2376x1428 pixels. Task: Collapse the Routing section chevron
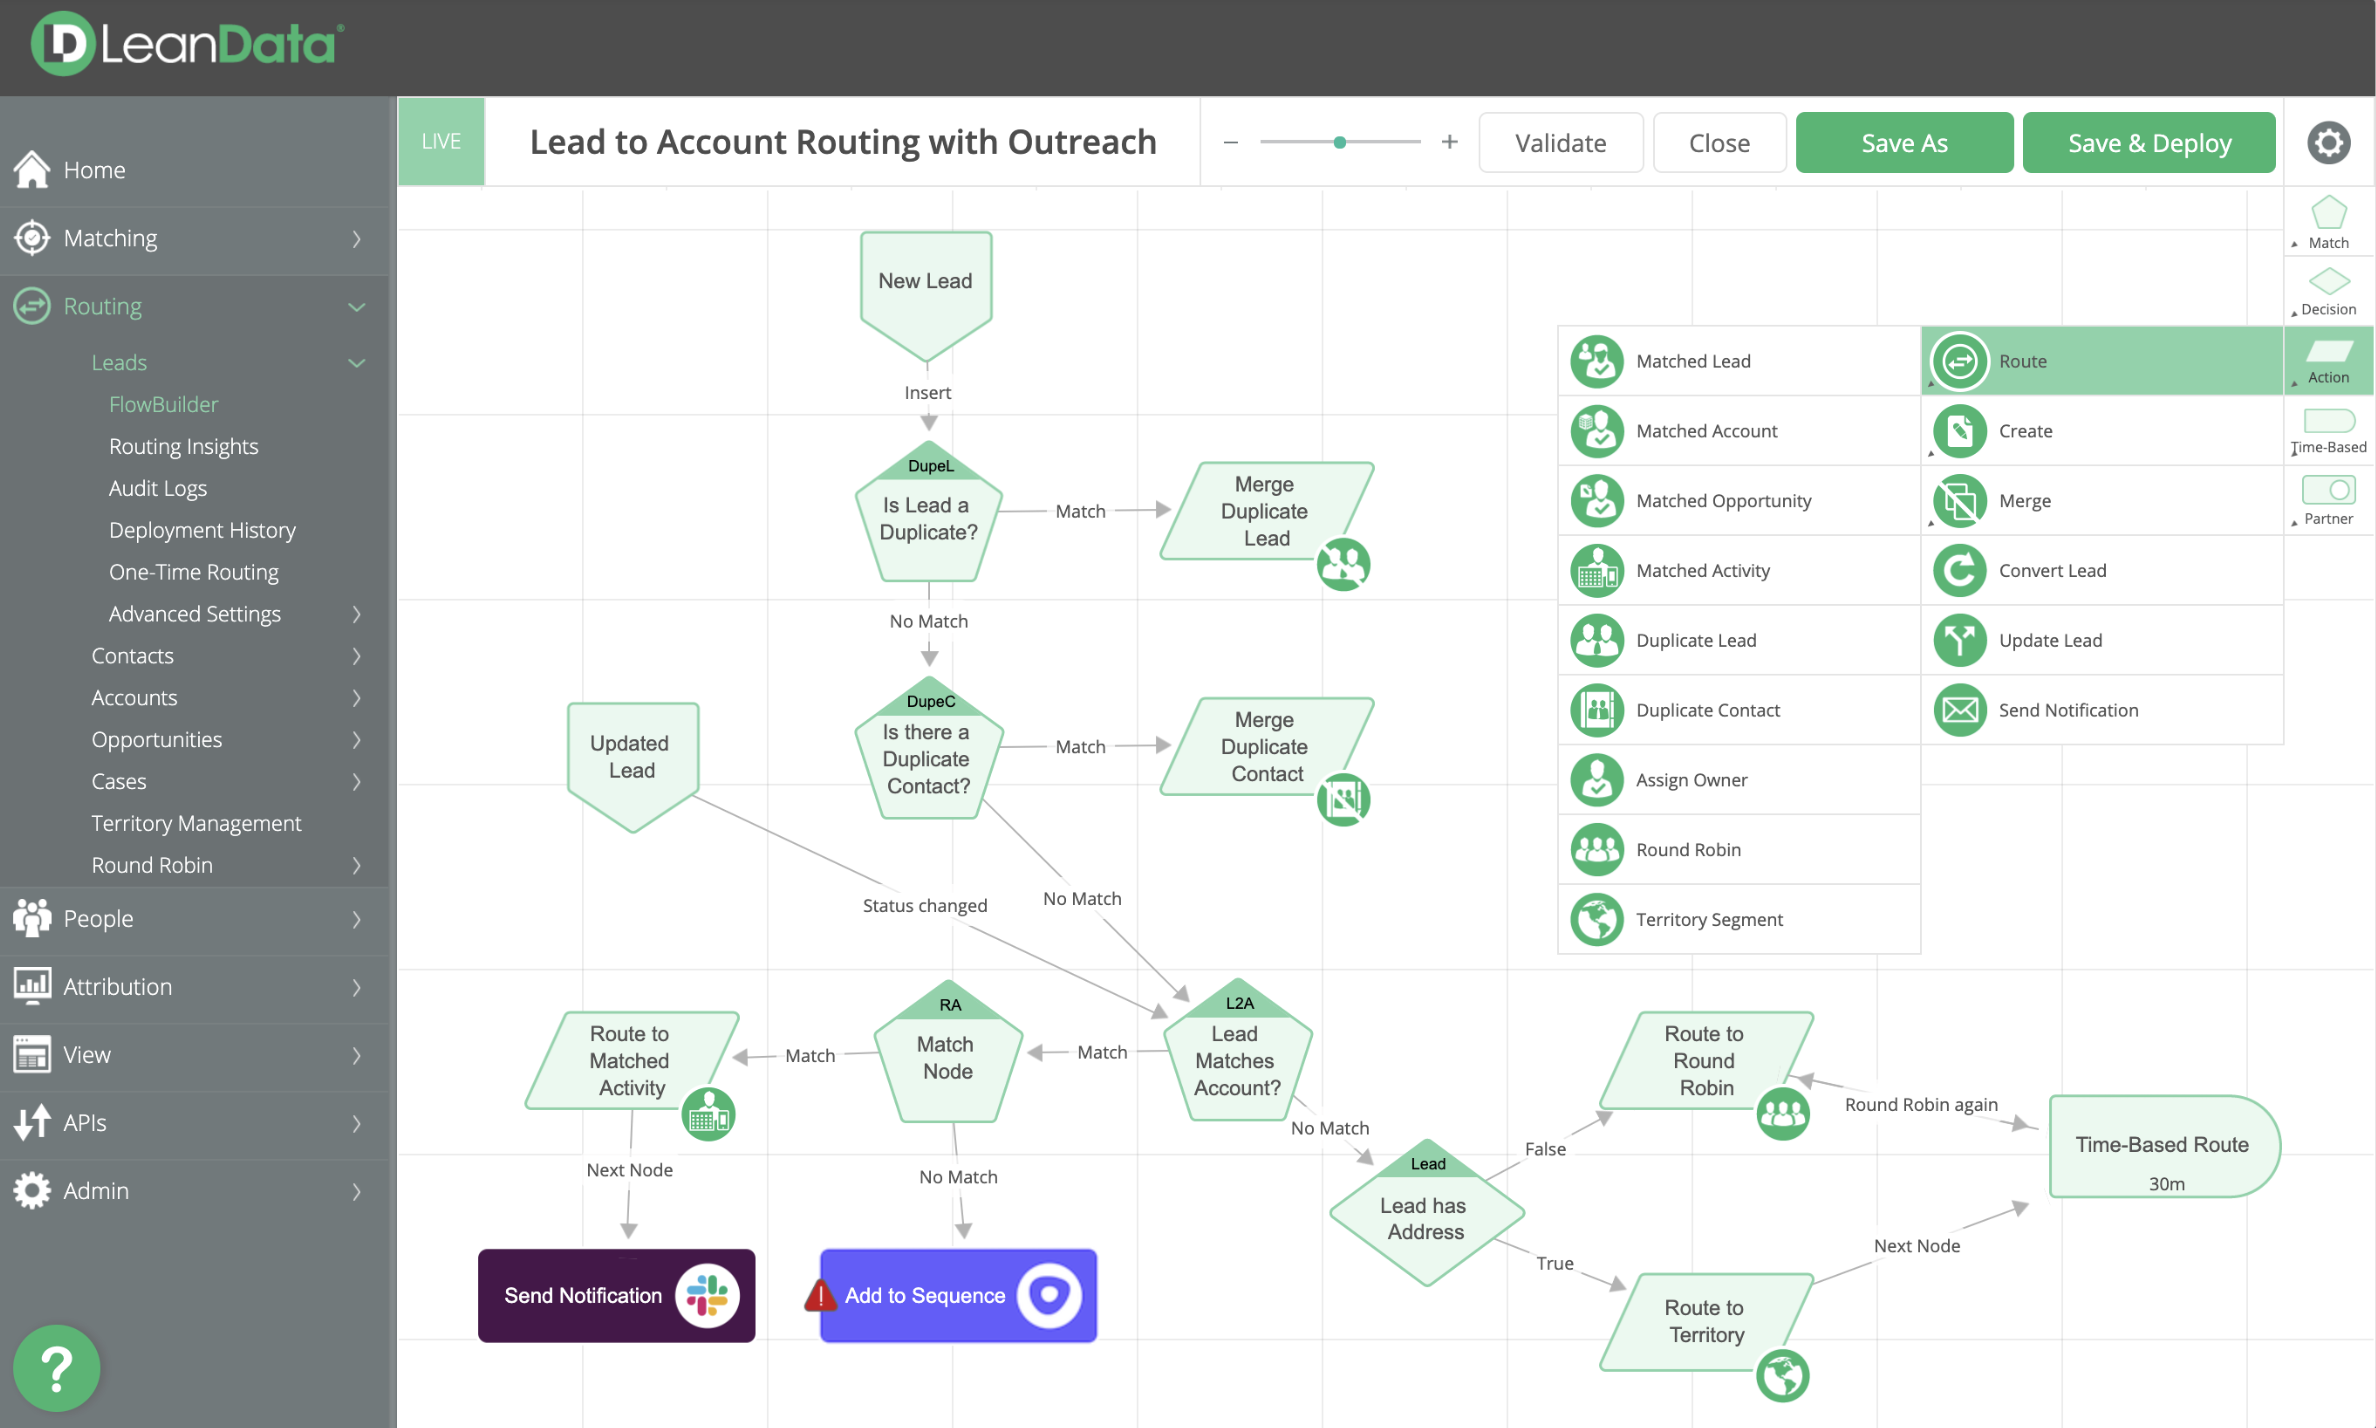[x=357, y=307]
